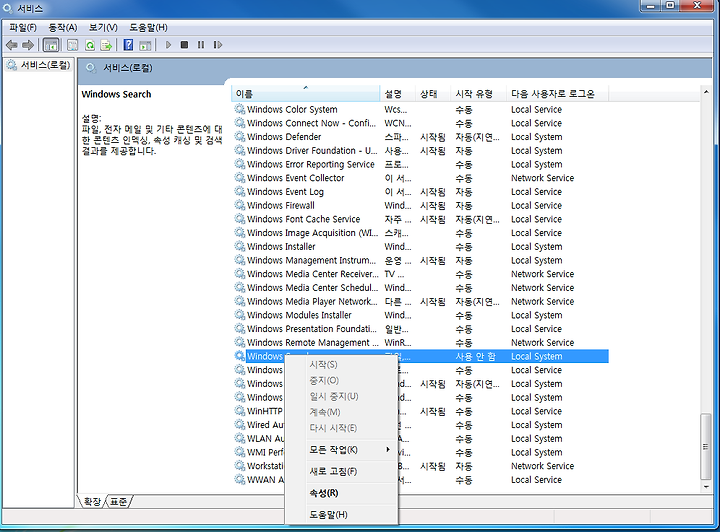
Task: Select 서비스(로컬) node in the left tree
Action: click(x=45, y=65)
